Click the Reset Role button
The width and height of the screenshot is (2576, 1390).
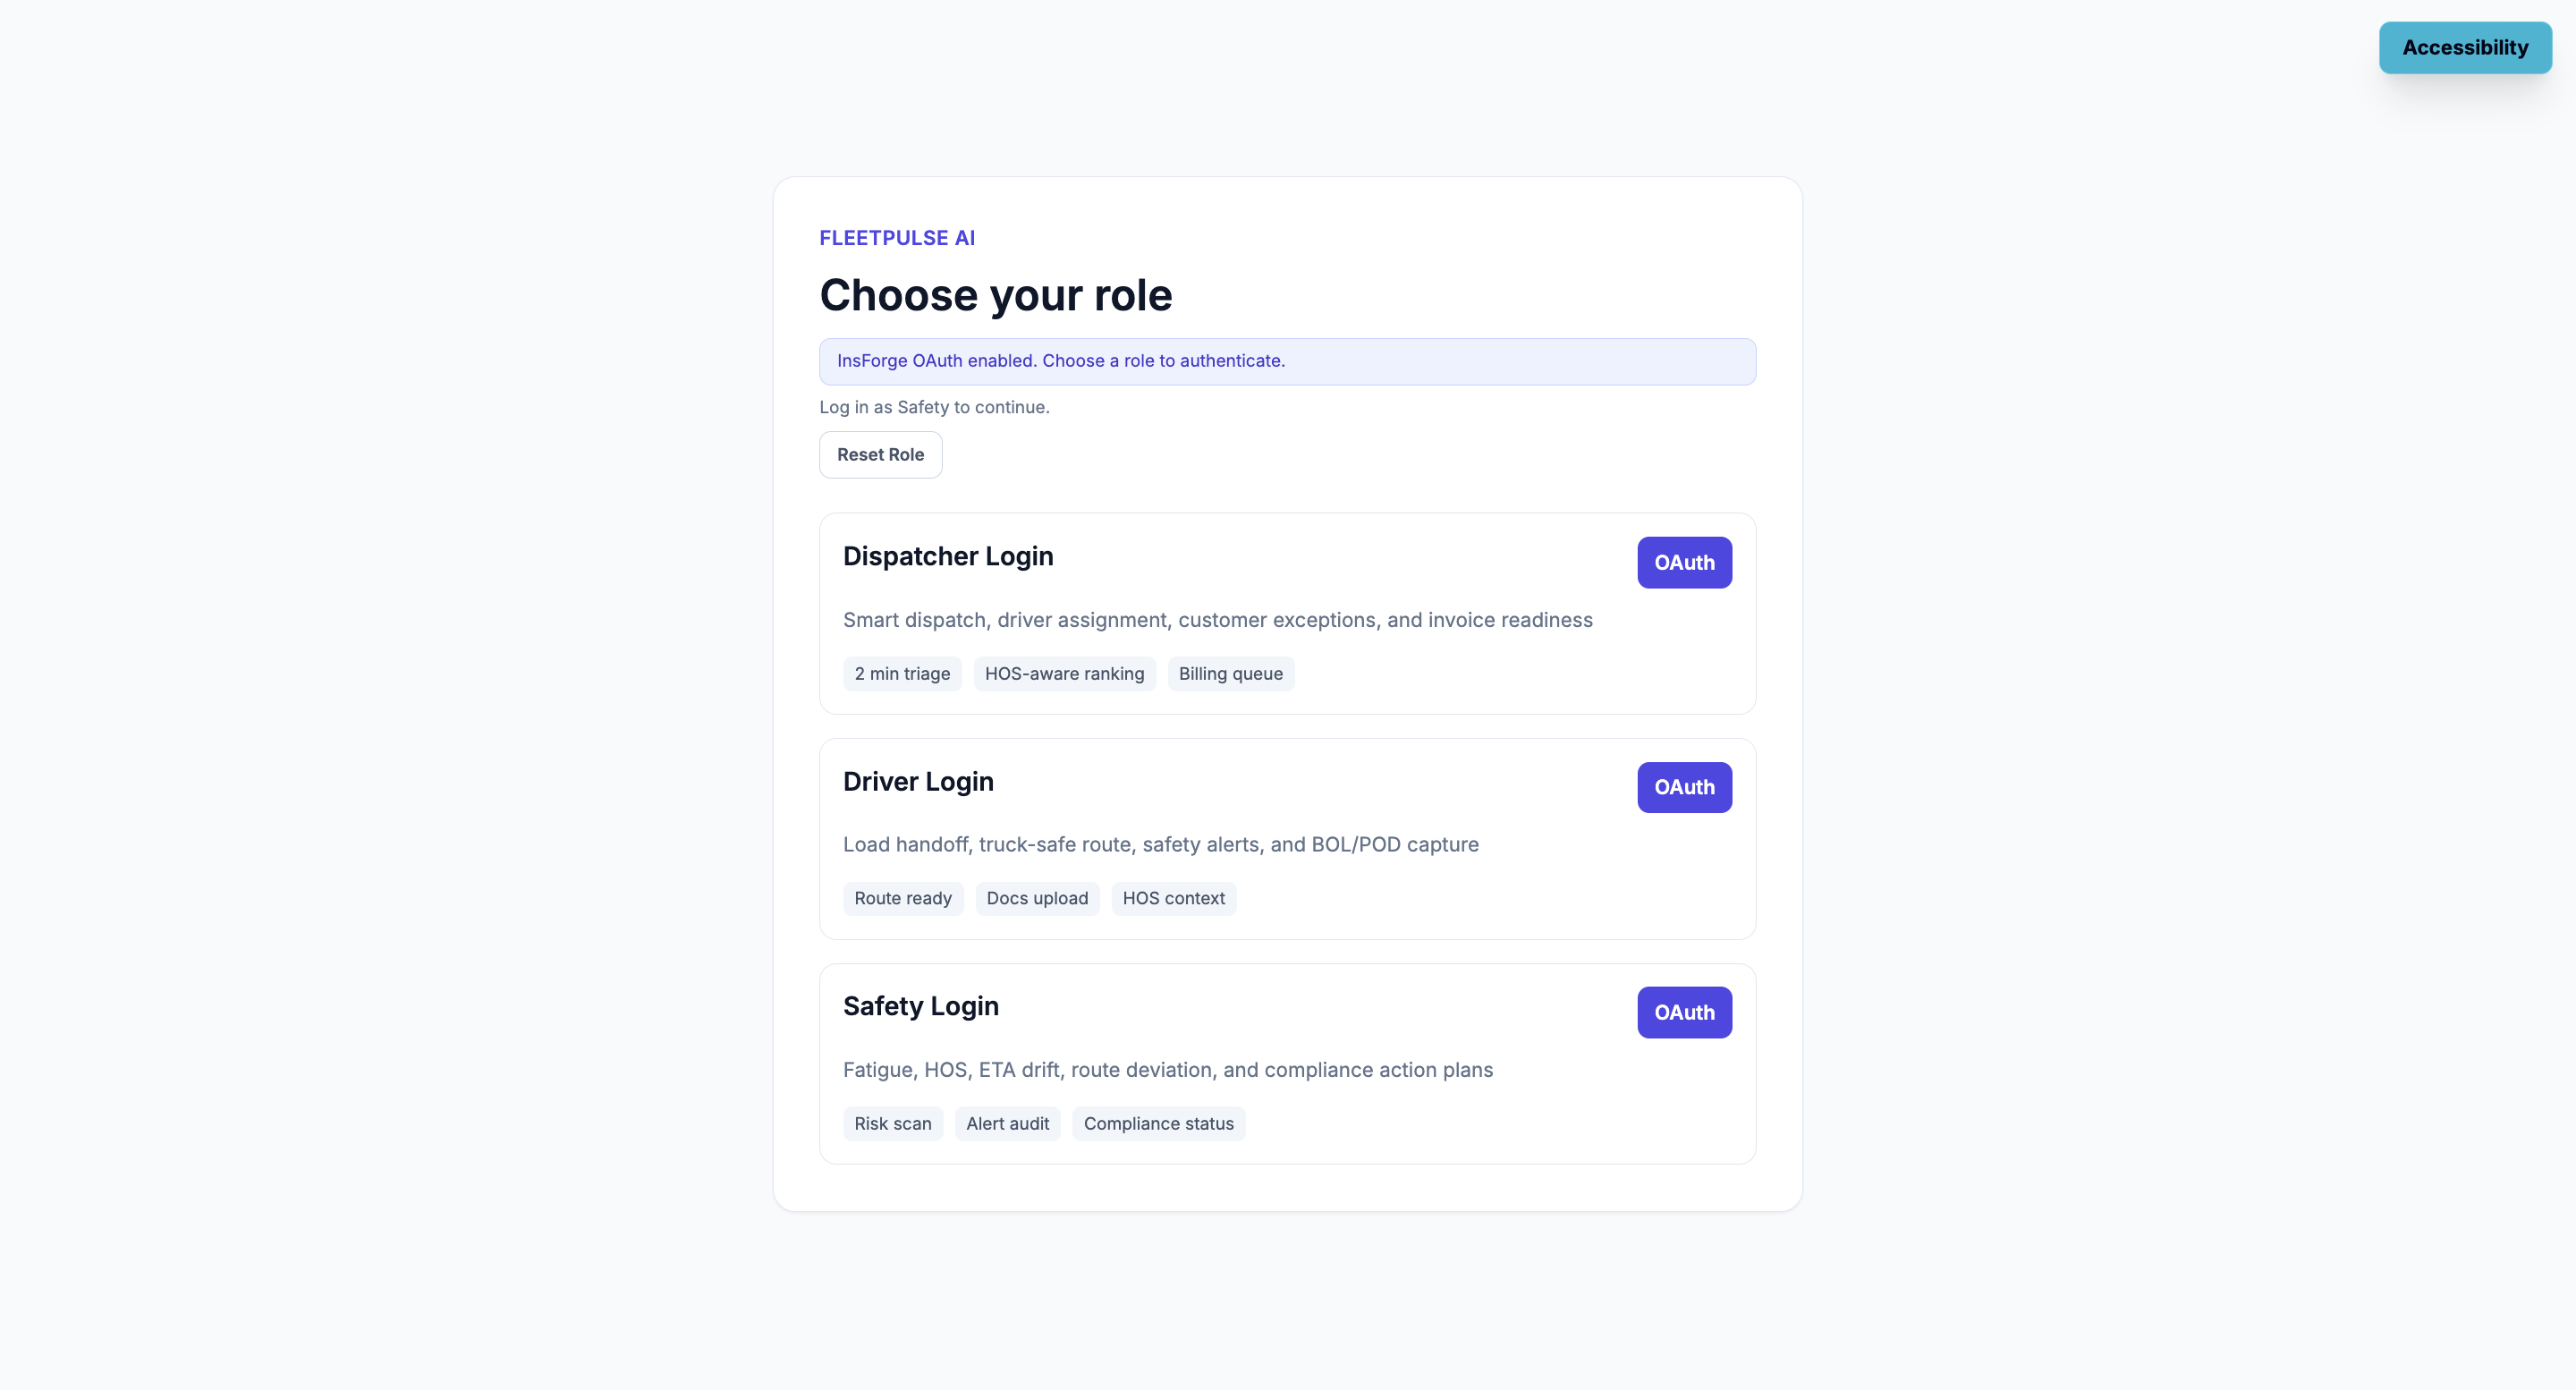coord(880,455)
